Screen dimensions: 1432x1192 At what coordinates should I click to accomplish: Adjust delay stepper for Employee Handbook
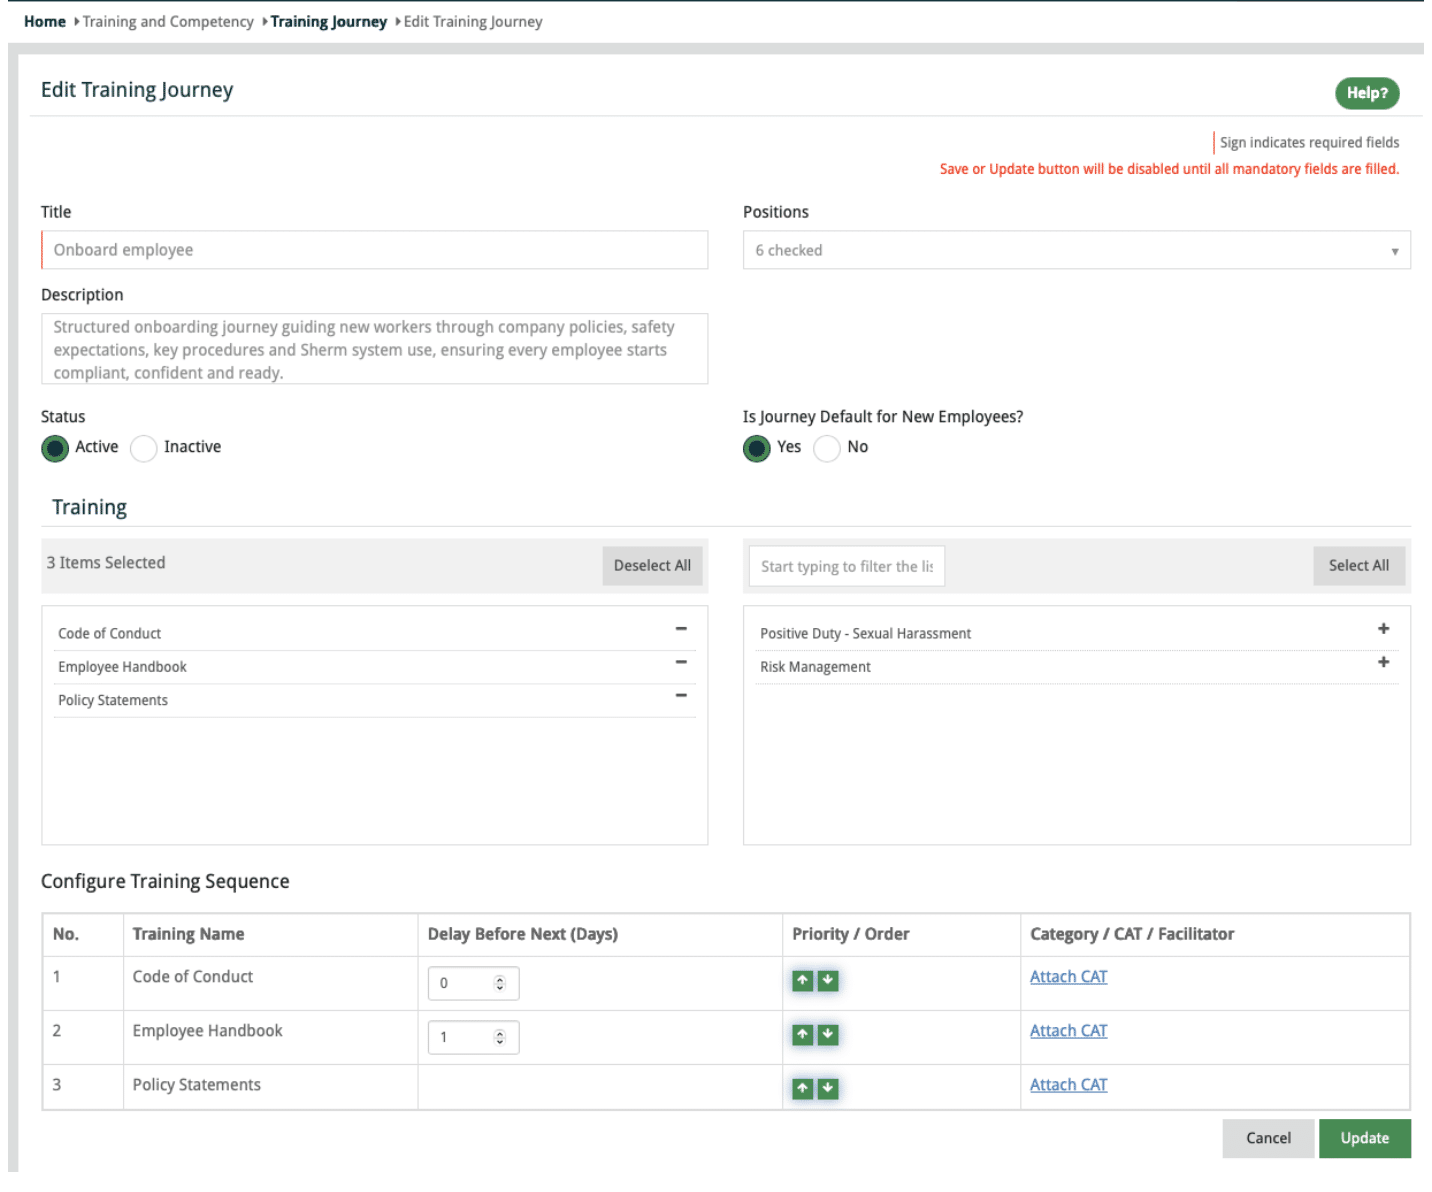[x=500, y=1037]
